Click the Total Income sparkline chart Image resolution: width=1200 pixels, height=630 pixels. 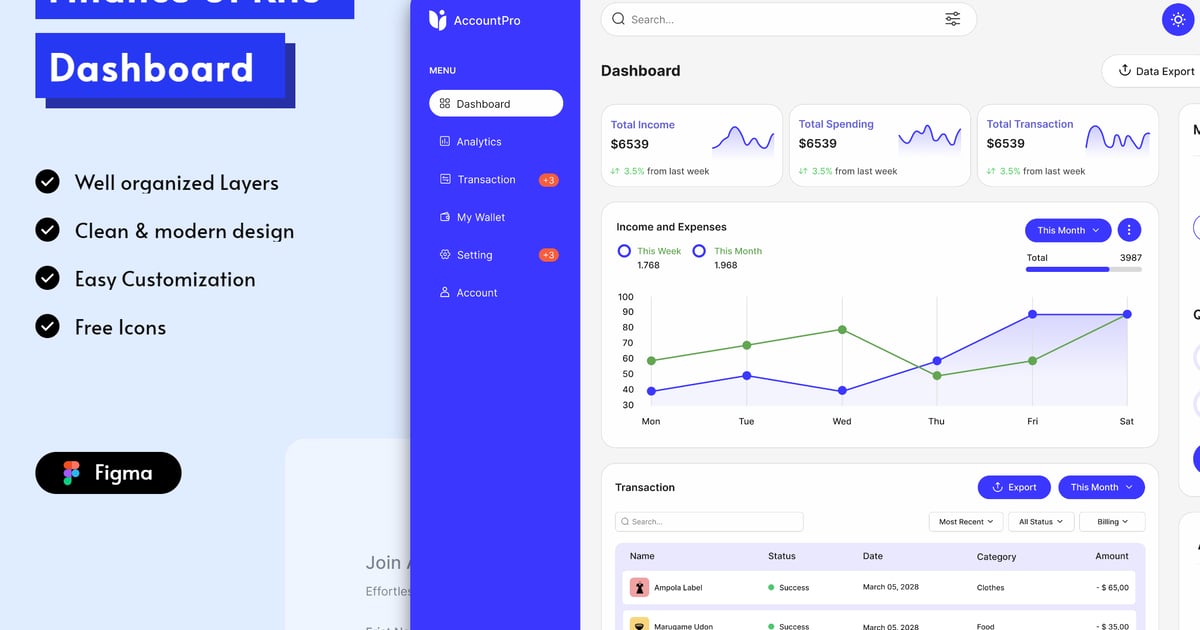click(x=743, y=138)
